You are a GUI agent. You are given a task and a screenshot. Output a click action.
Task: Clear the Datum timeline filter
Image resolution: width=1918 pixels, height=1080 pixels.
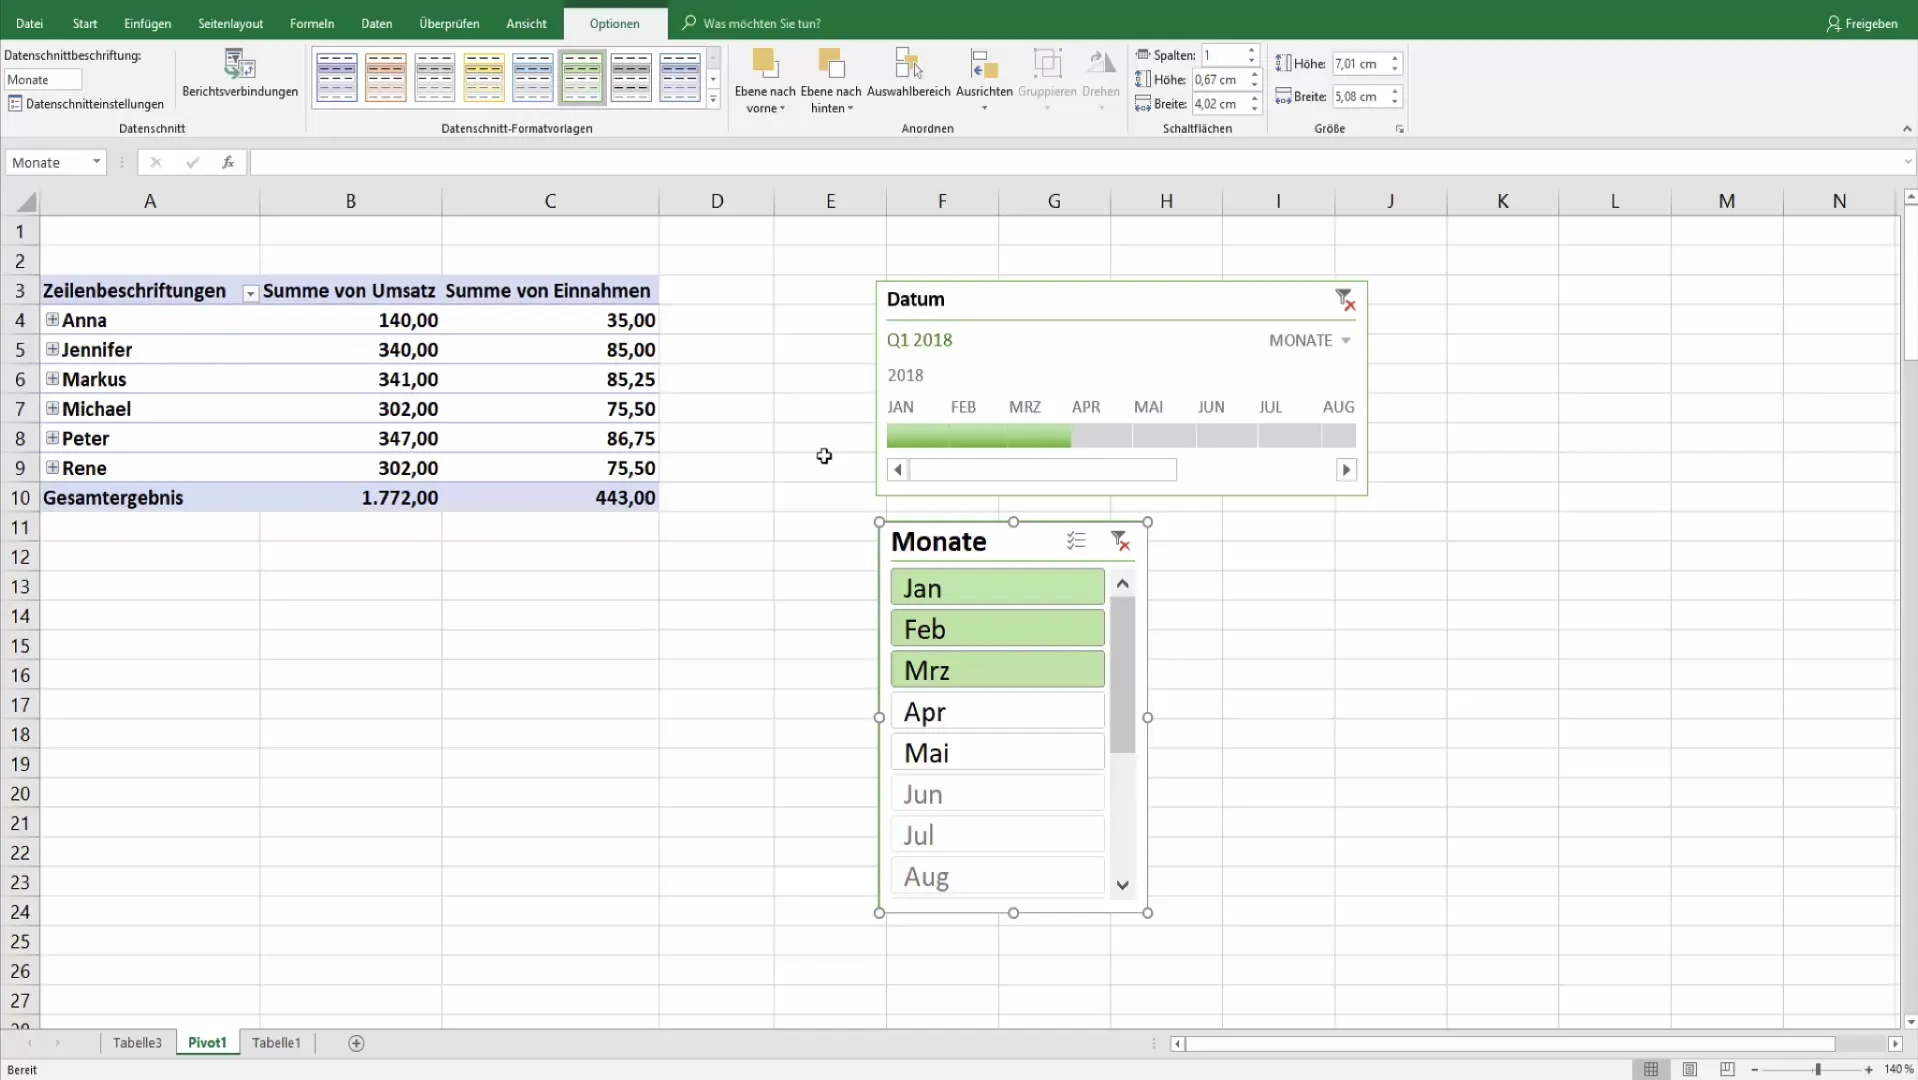pyautogui.click(x=1345, y=299)
